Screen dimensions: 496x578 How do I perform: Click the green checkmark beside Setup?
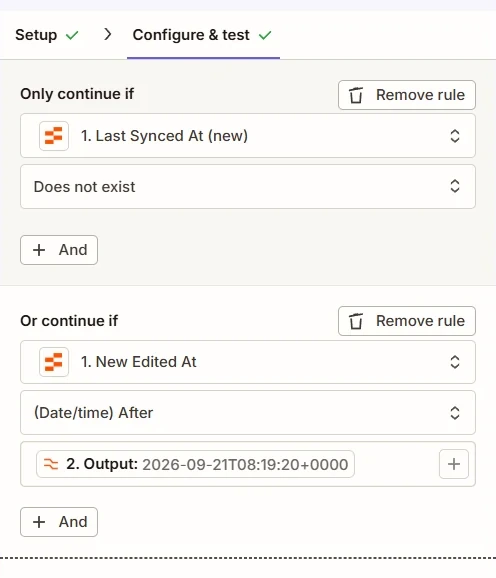(72, 36)
